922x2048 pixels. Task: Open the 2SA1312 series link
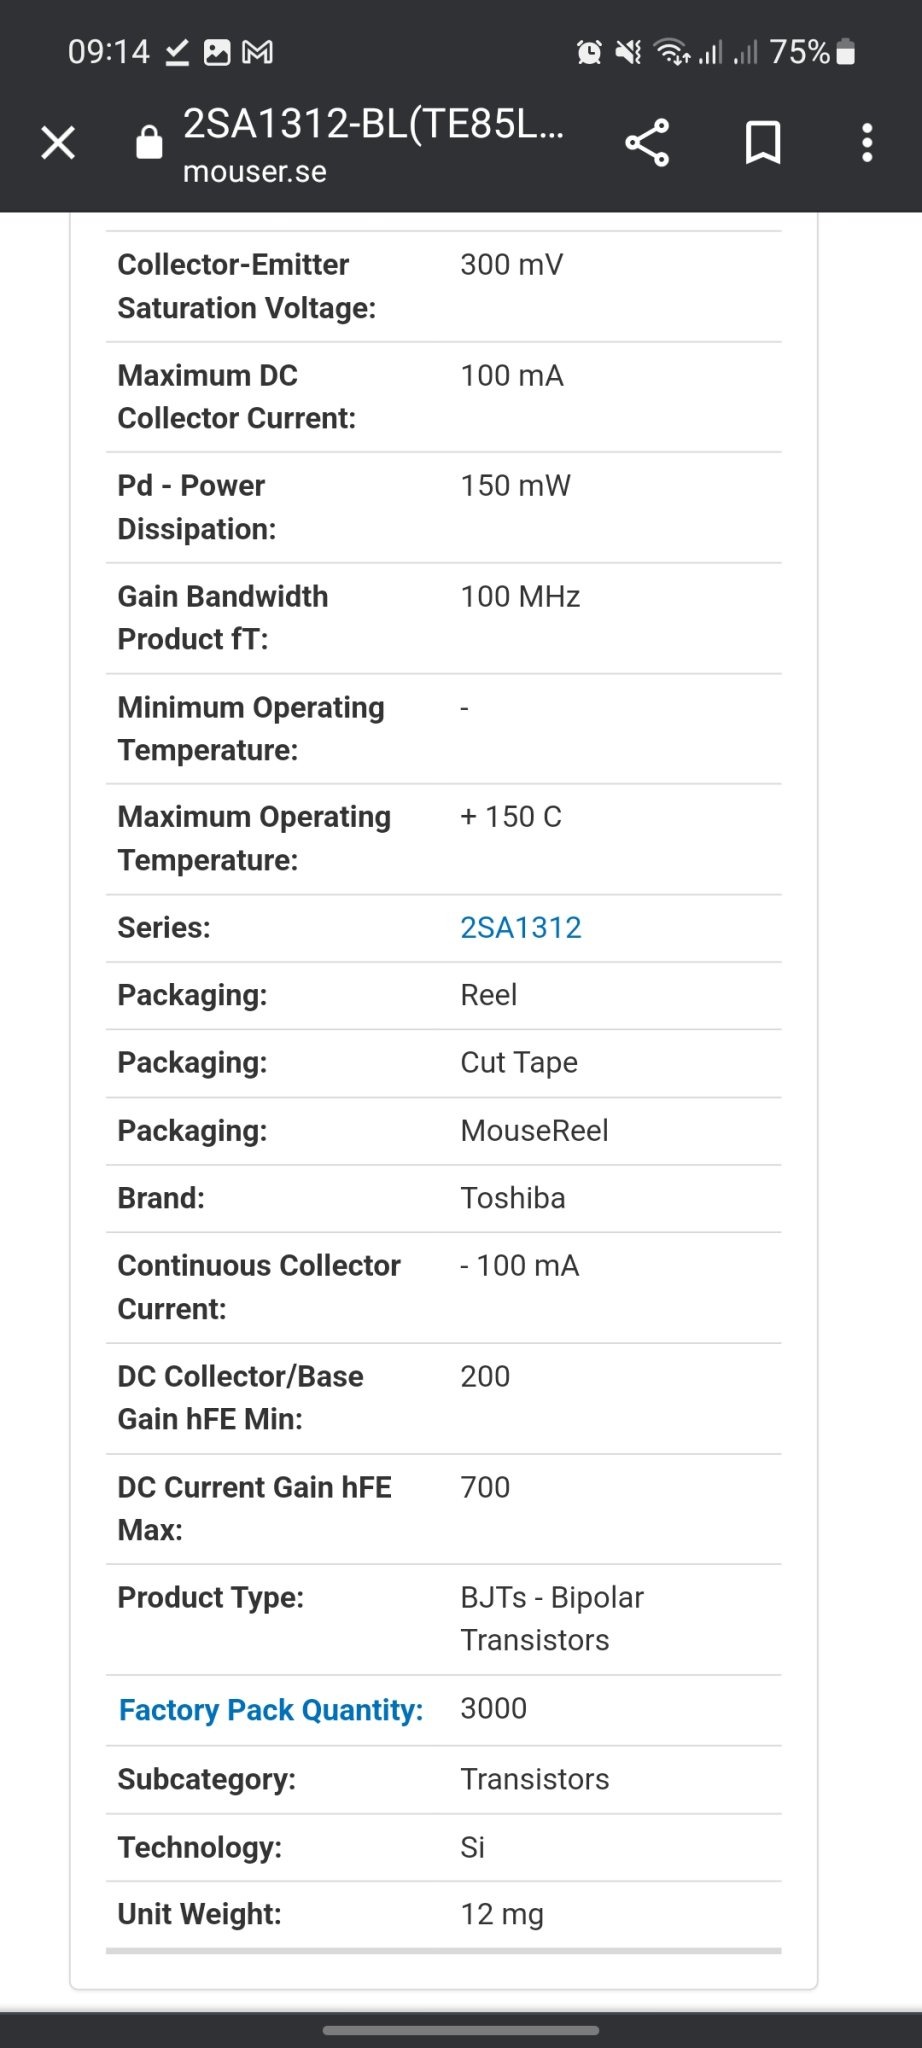520,928
